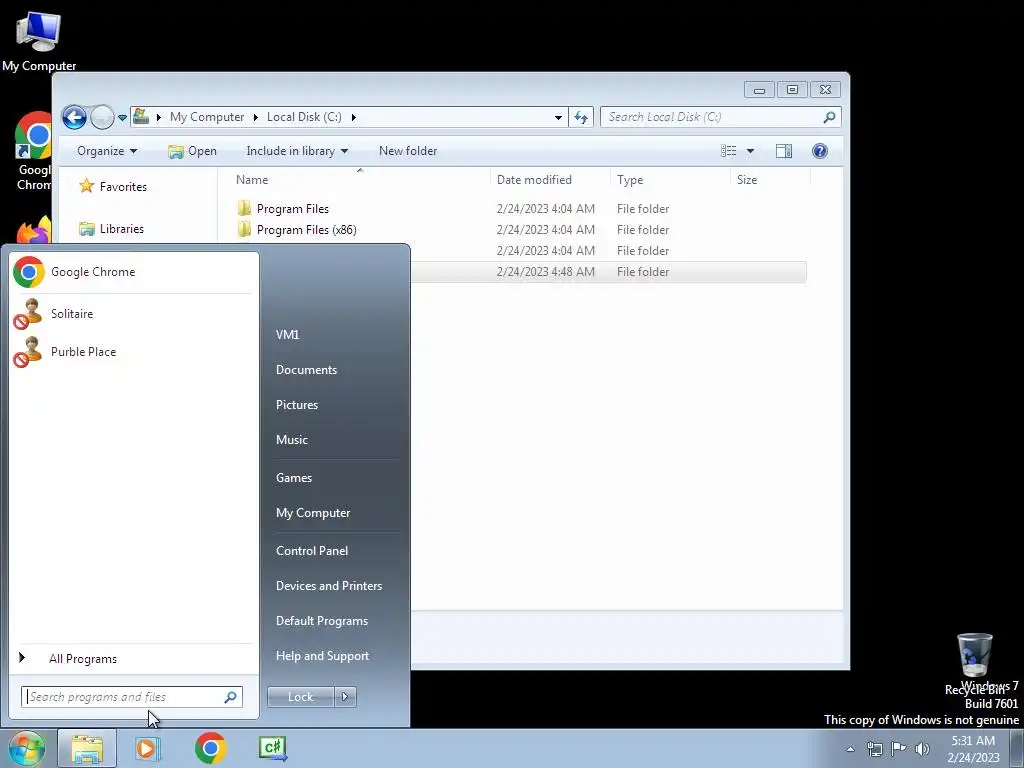Click the search magnifier in Explorer
Screen dimensions: 1024x768
click(x=829, y=117)
